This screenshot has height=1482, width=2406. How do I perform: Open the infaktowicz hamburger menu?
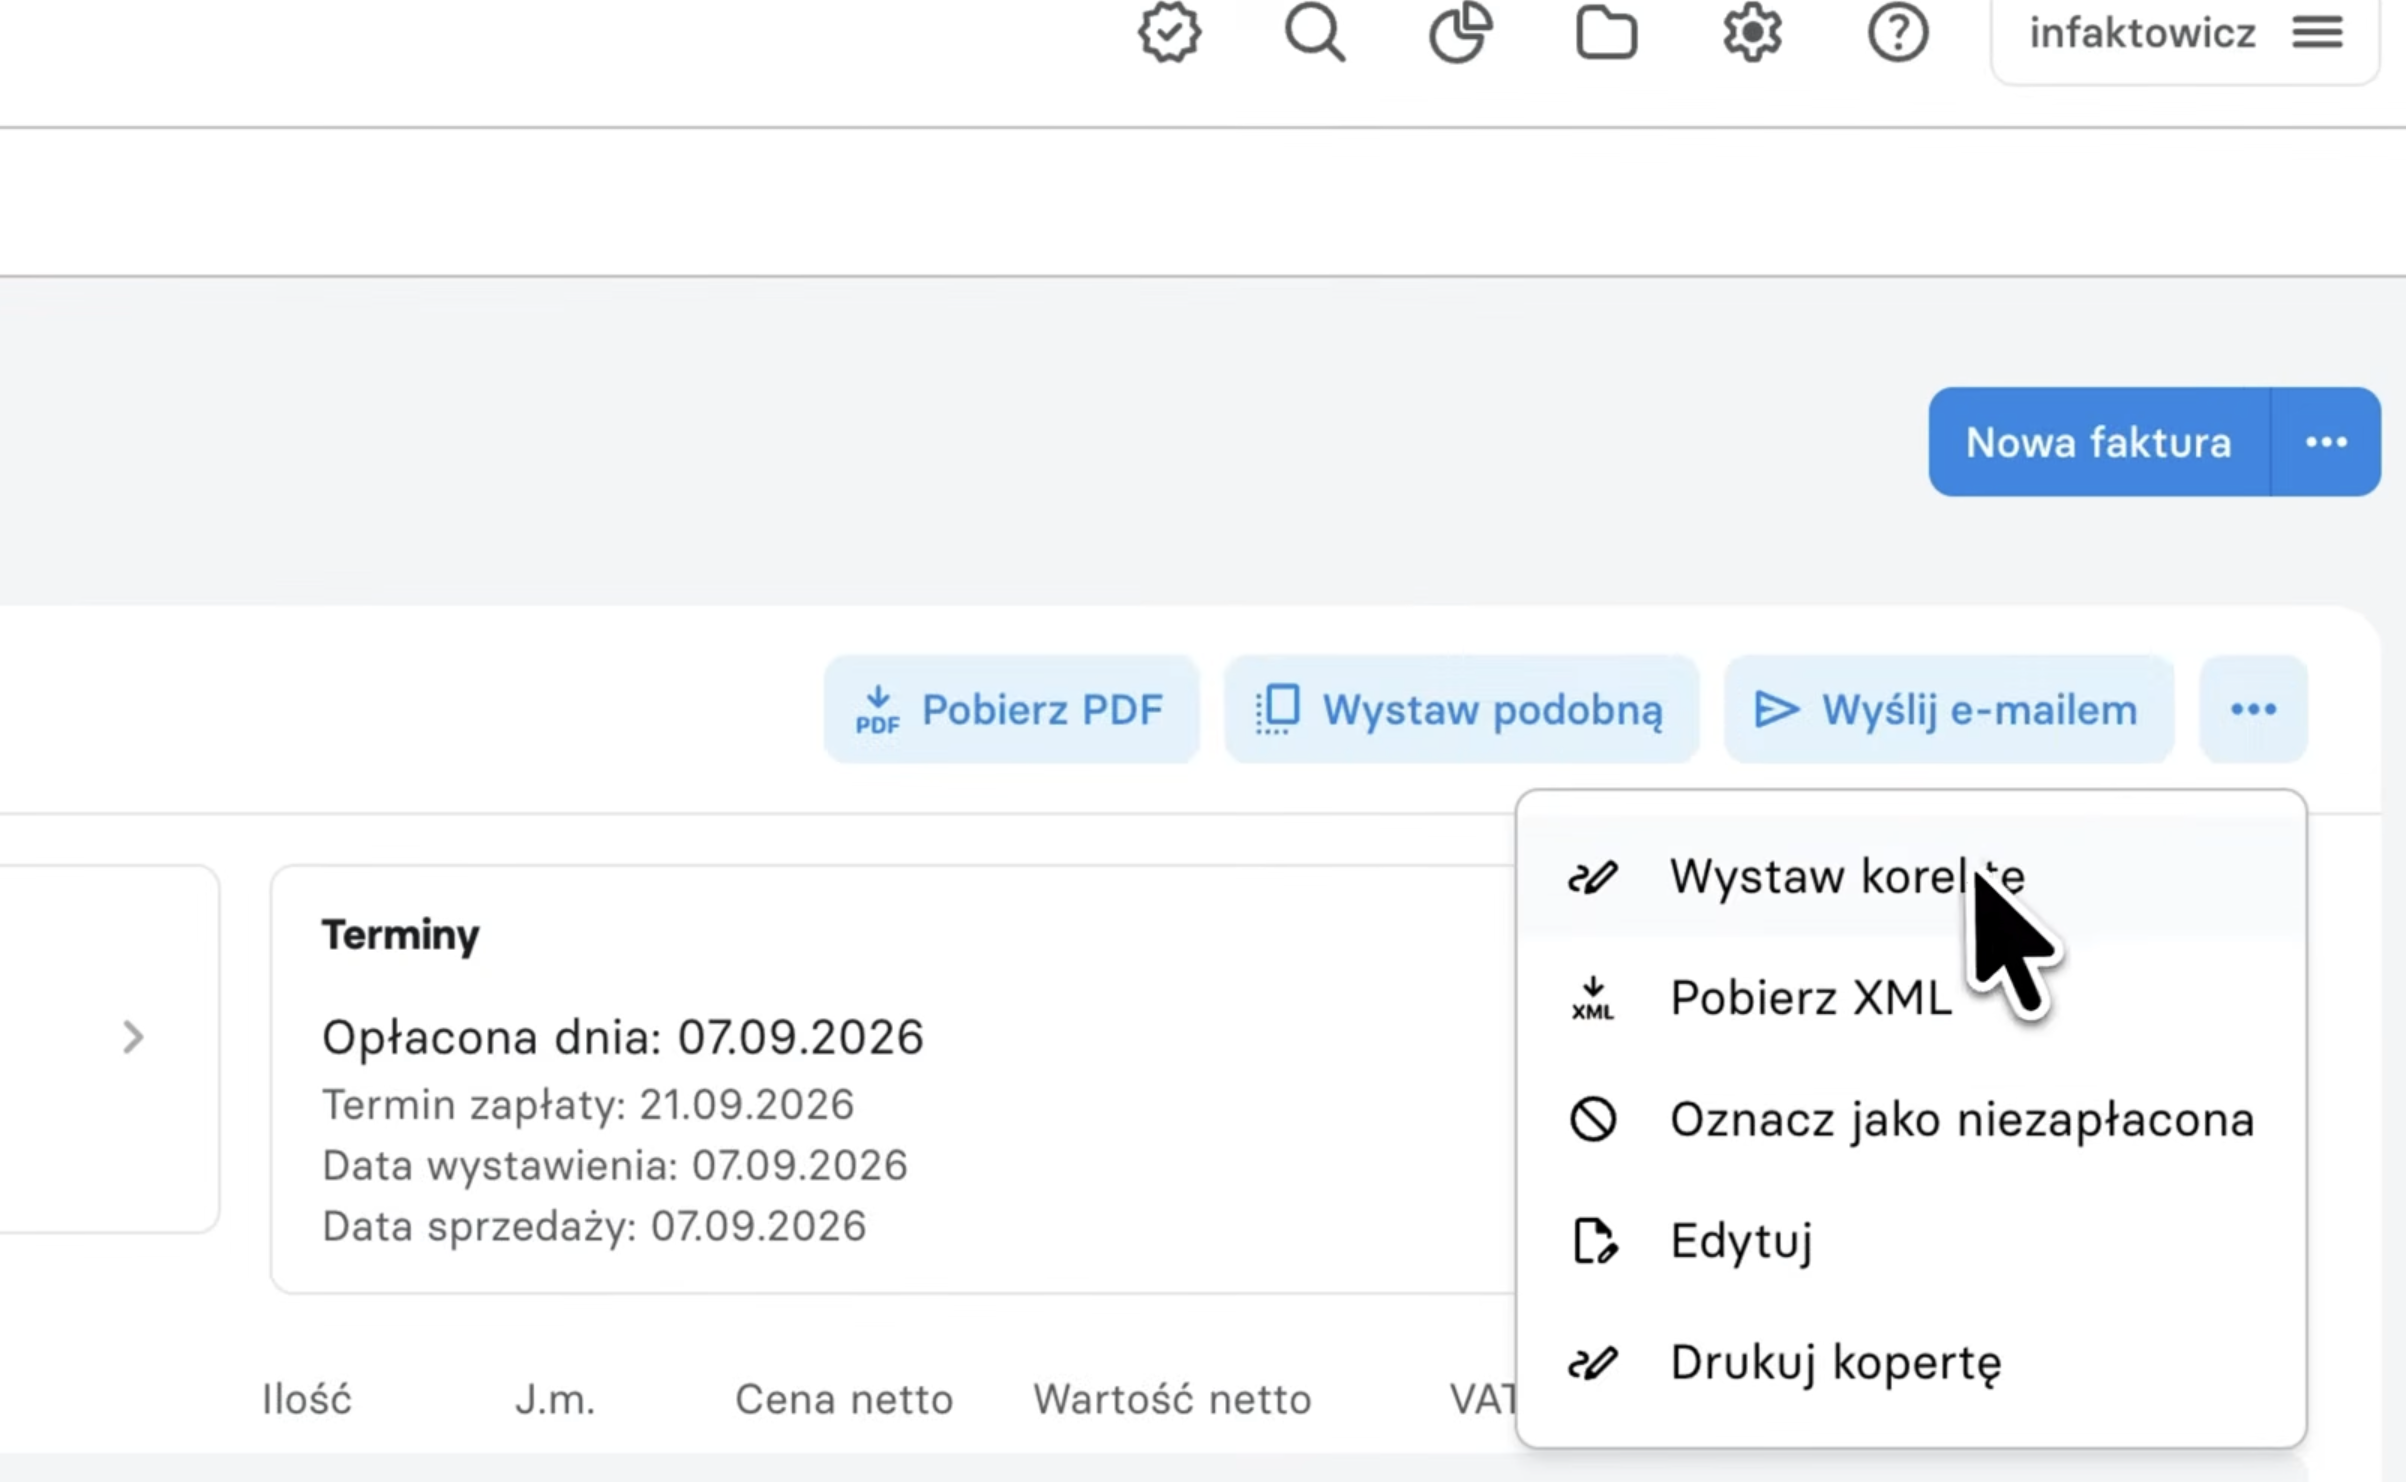click(x=2318, y=33)
